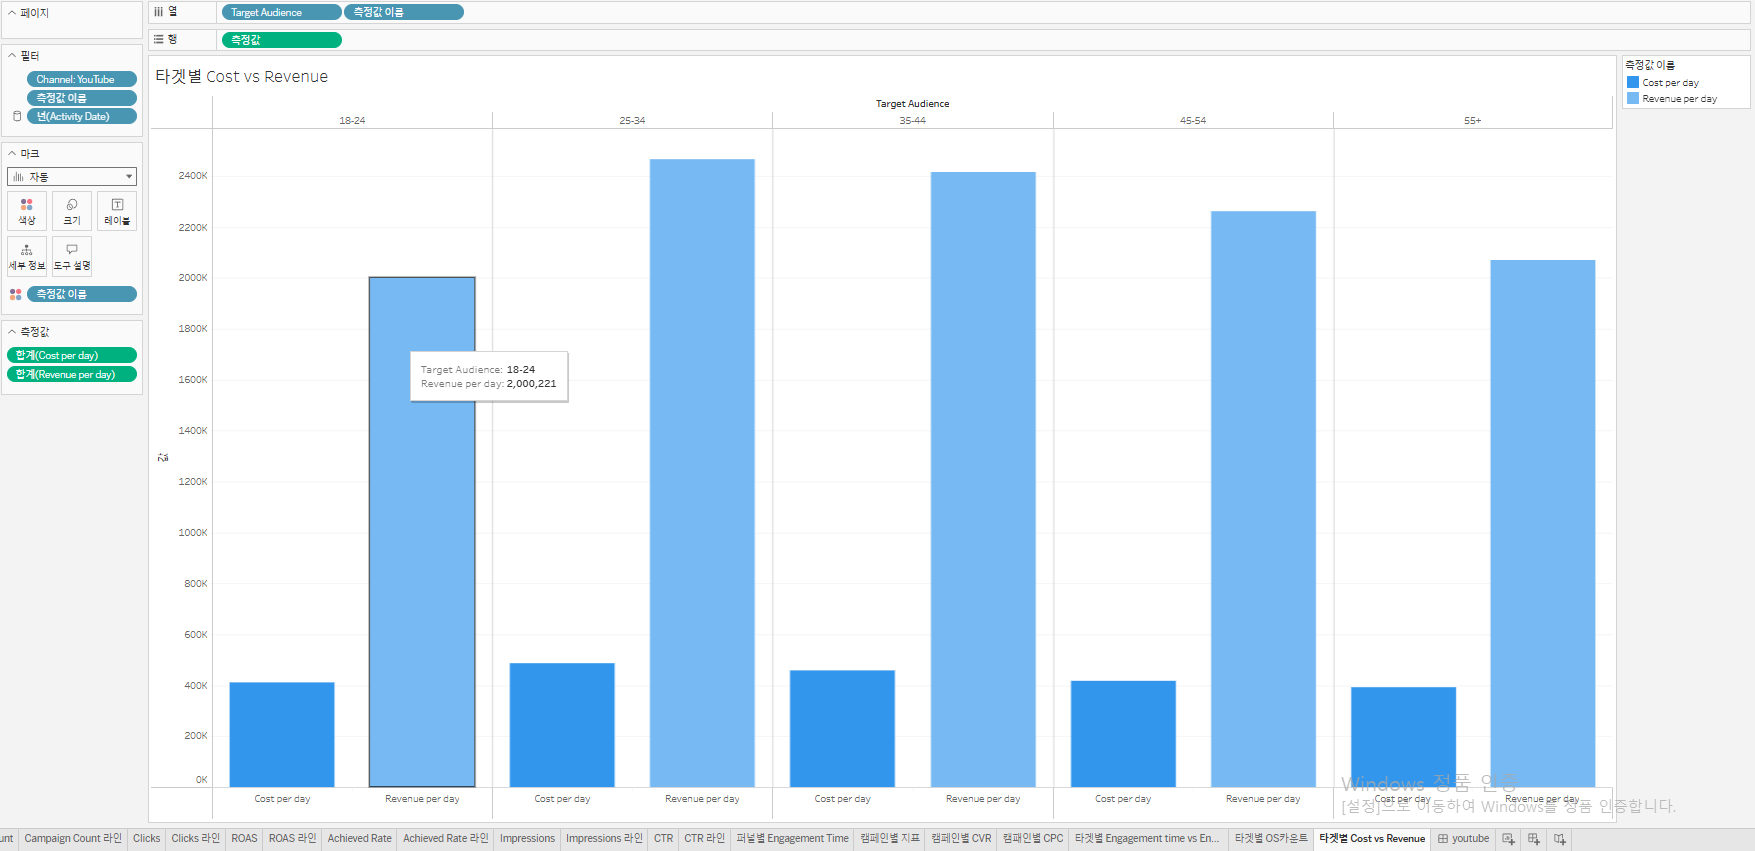Open the youtube dashboard tab
The image size is (1755, 851).
[x=1464, y=839]
